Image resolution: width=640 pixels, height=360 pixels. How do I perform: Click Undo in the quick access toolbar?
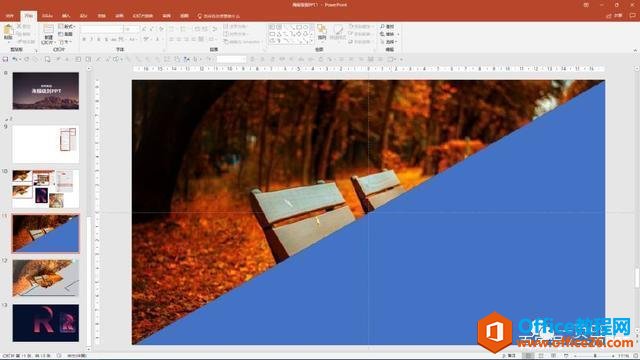(15, 60)
